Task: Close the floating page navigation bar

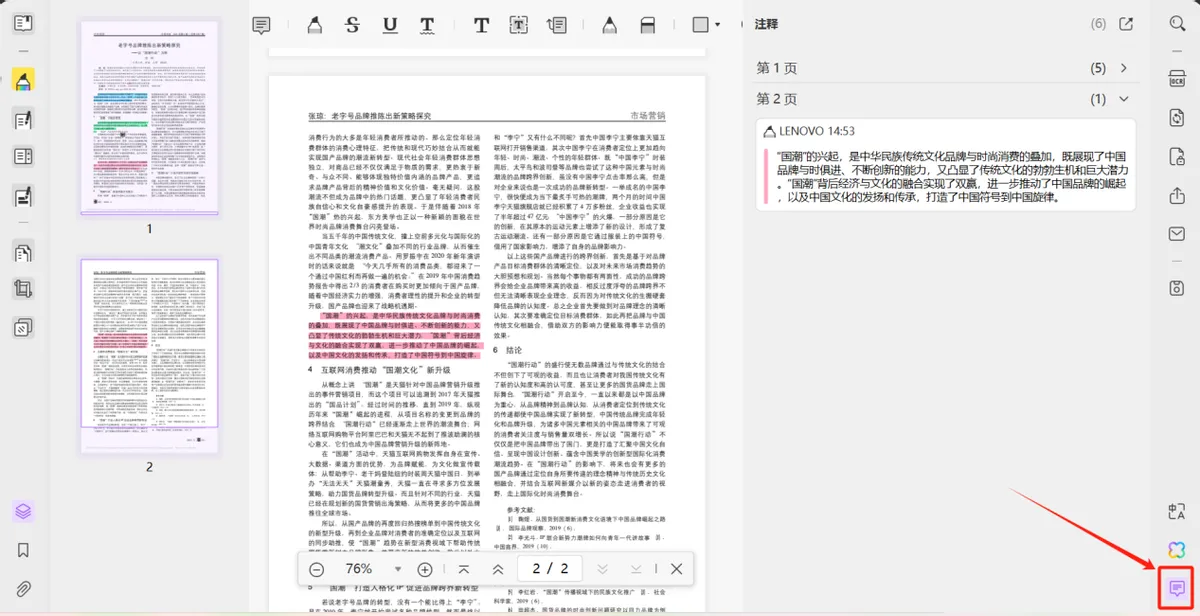Action: click(x=677, y=569)
